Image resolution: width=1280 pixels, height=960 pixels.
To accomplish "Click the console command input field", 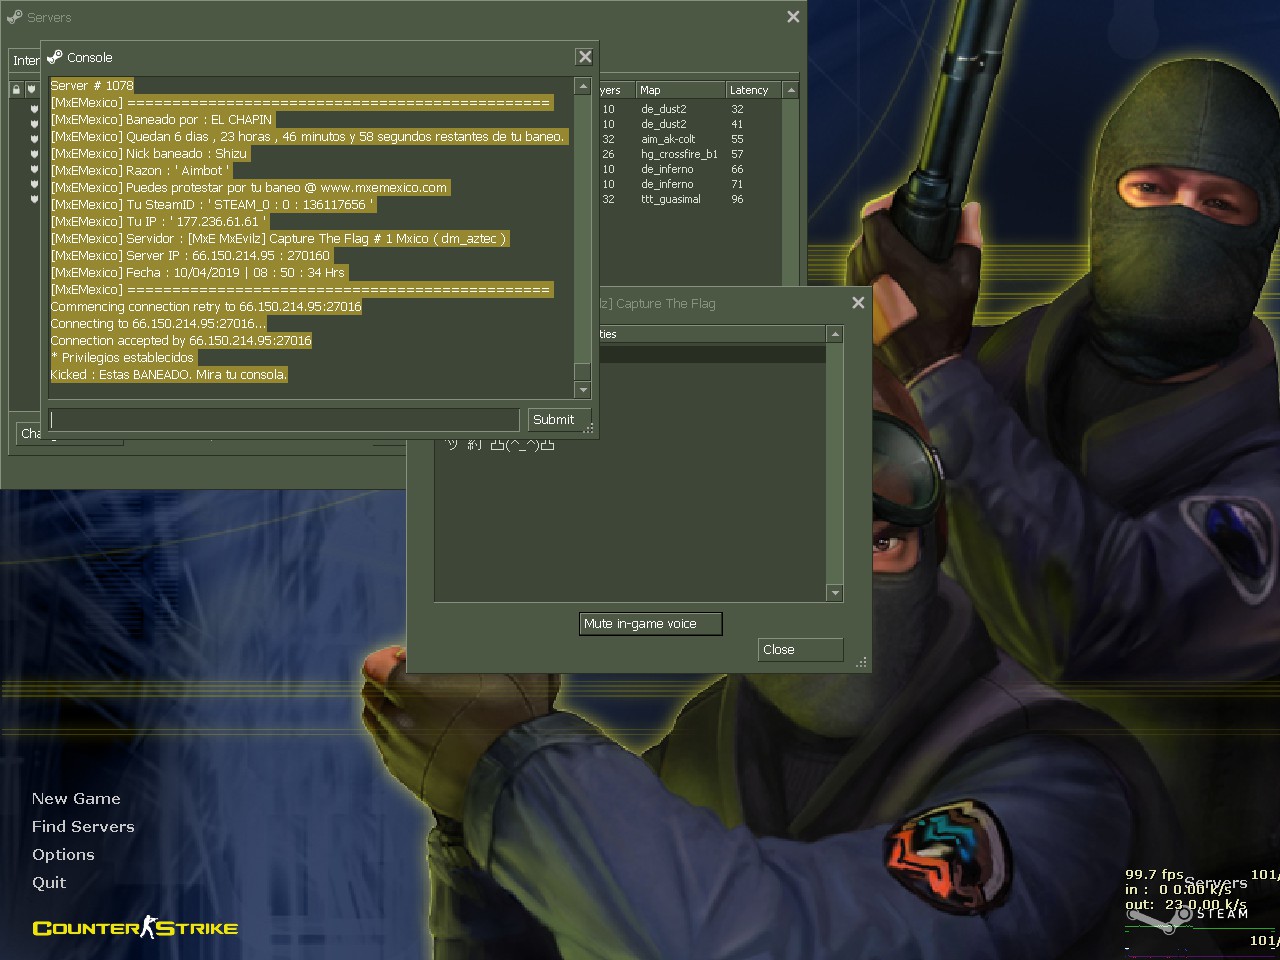I will [x=285, y=420].
